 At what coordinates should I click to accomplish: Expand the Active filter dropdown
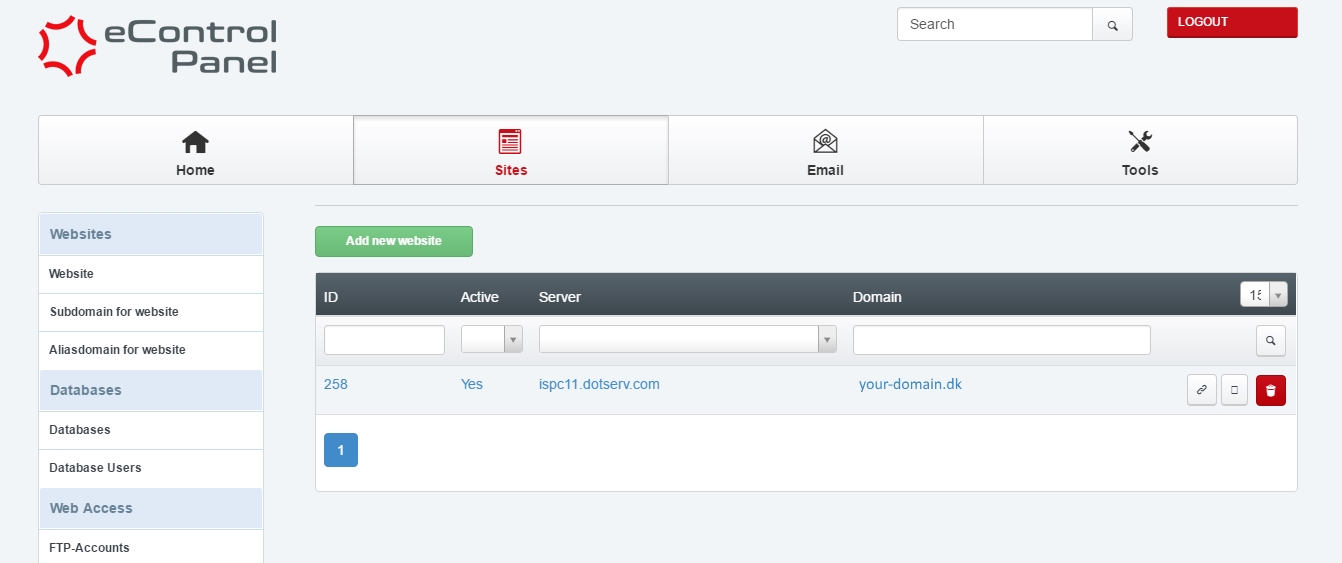point(492,340)
